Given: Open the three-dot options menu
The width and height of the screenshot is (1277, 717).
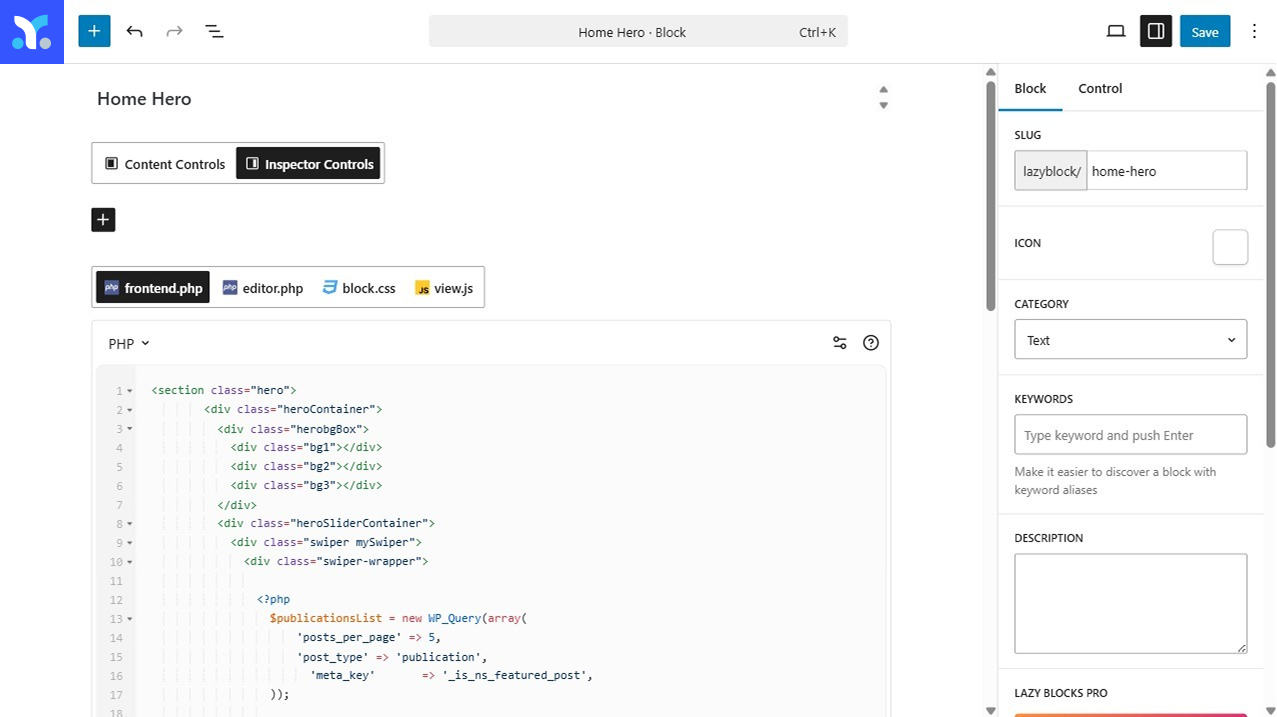Looking at the screenshot, I should point(1254,31).
